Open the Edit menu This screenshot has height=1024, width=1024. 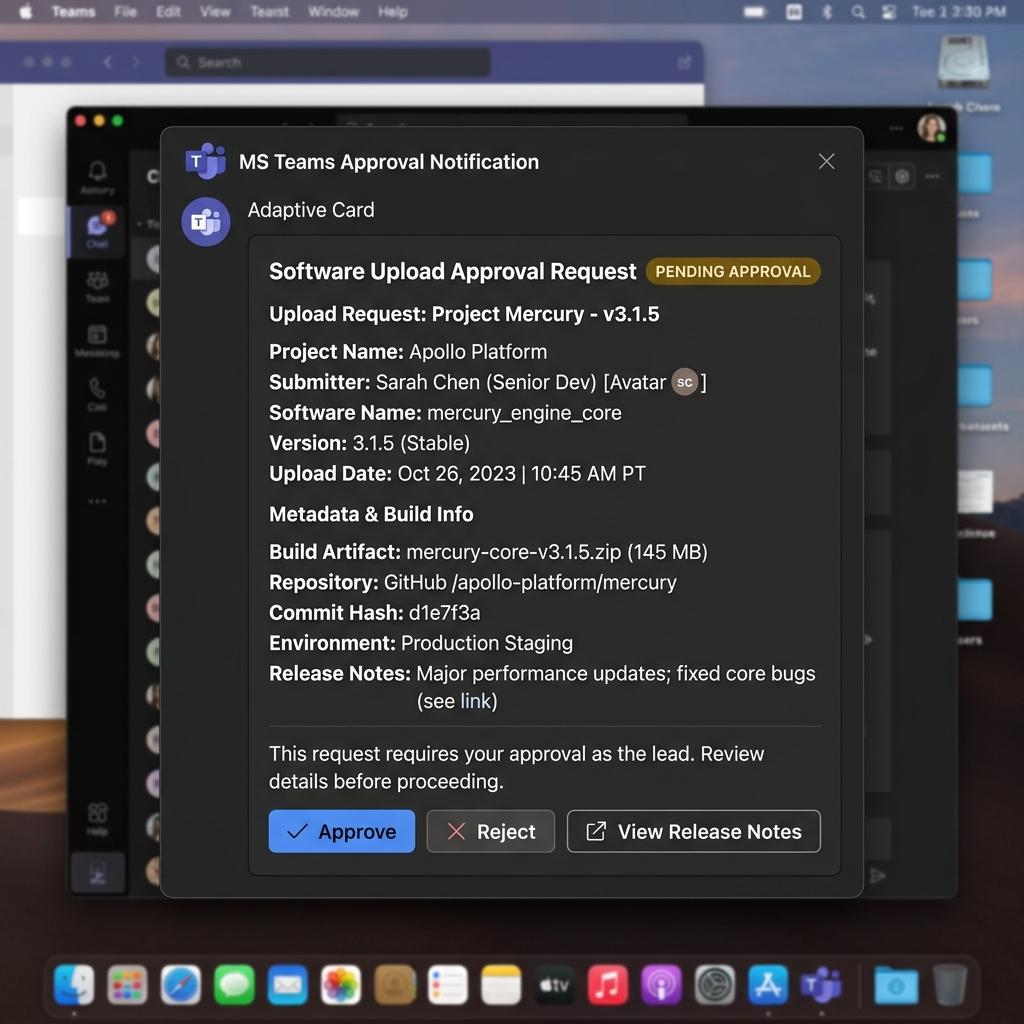[168, 12]
